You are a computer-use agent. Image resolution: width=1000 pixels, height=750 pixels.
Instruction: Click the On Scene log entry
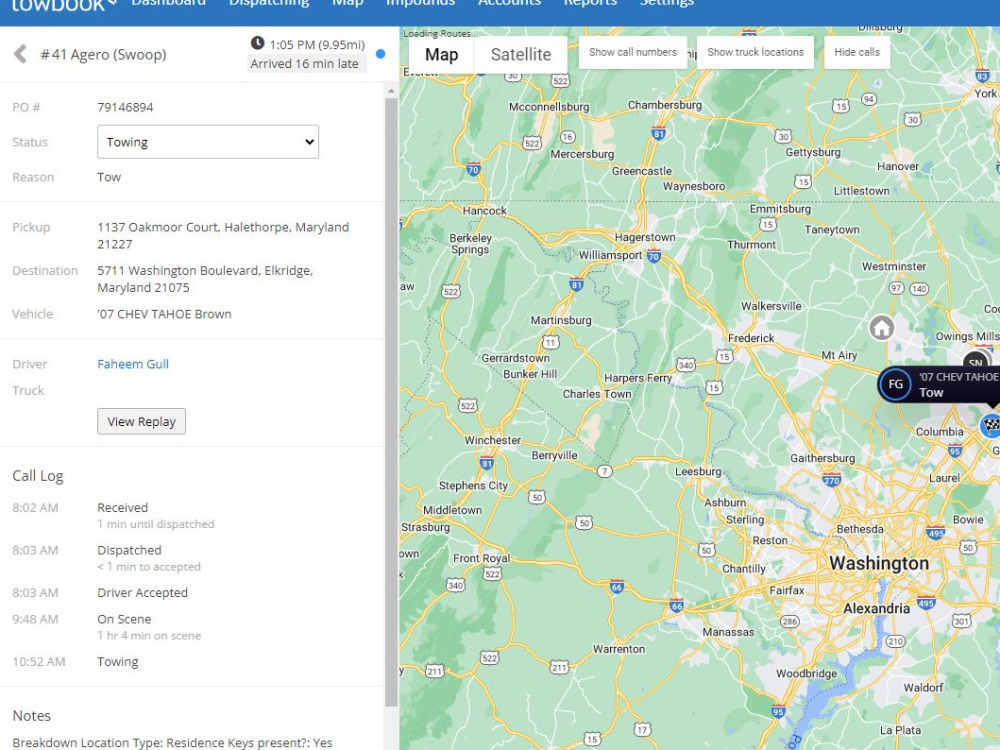124,619
